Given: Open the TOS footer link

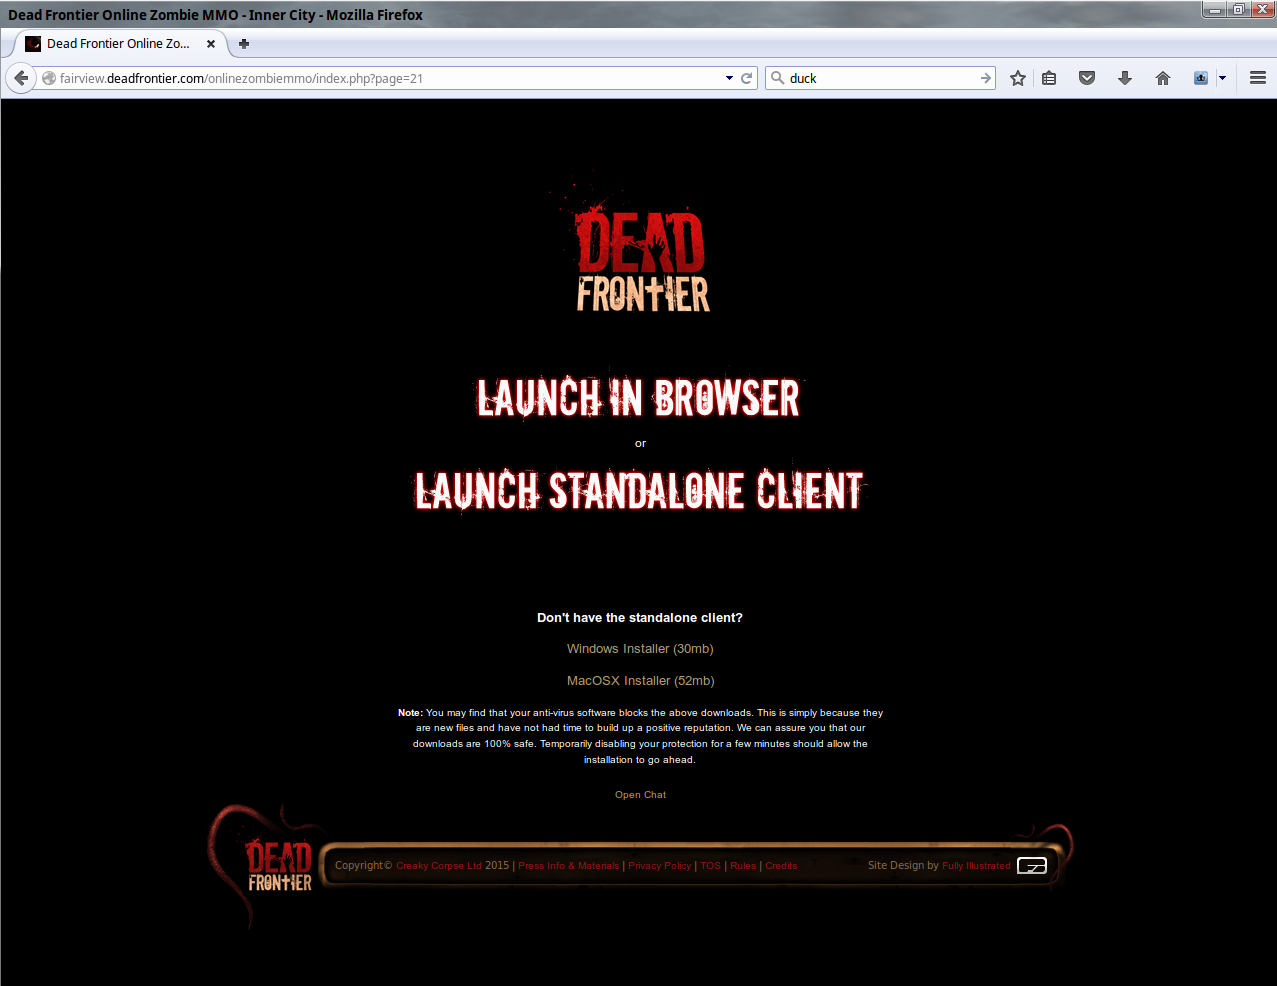Looking at the screenshot, I should click(x=710, y=866).
